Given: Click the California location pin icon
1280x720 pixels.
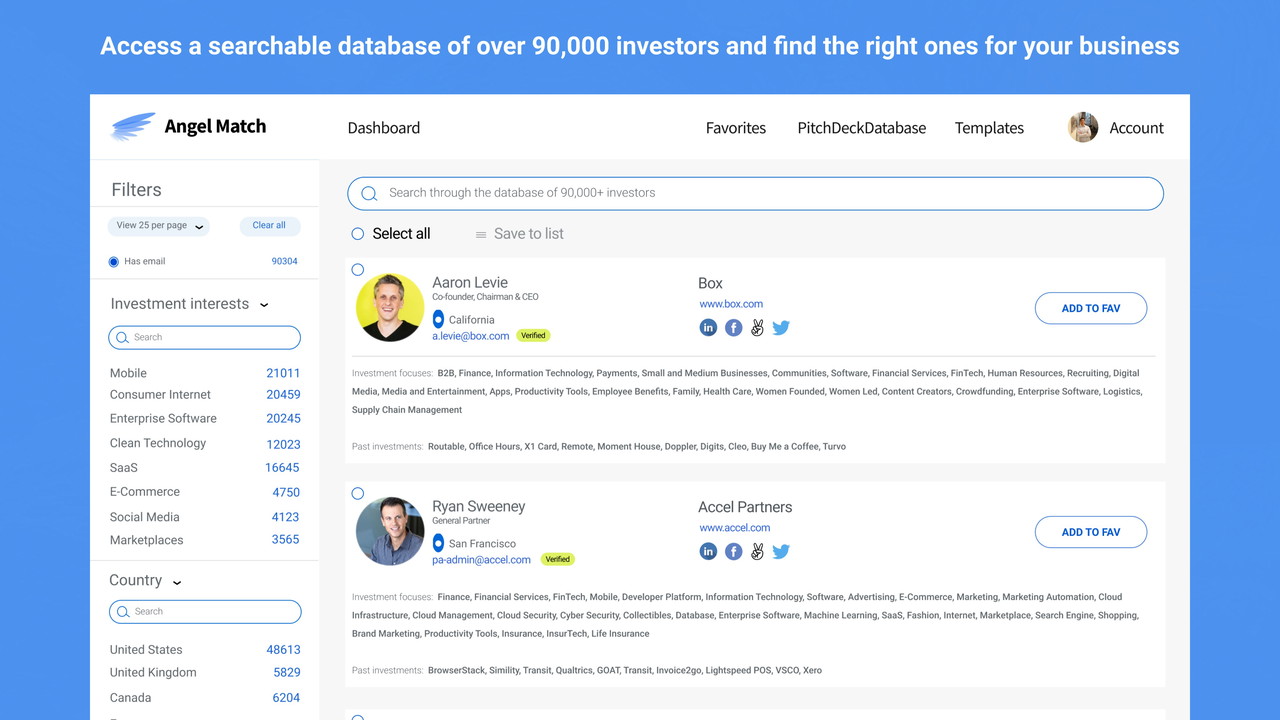Looking at the screenshot, I should coord(438,319).
